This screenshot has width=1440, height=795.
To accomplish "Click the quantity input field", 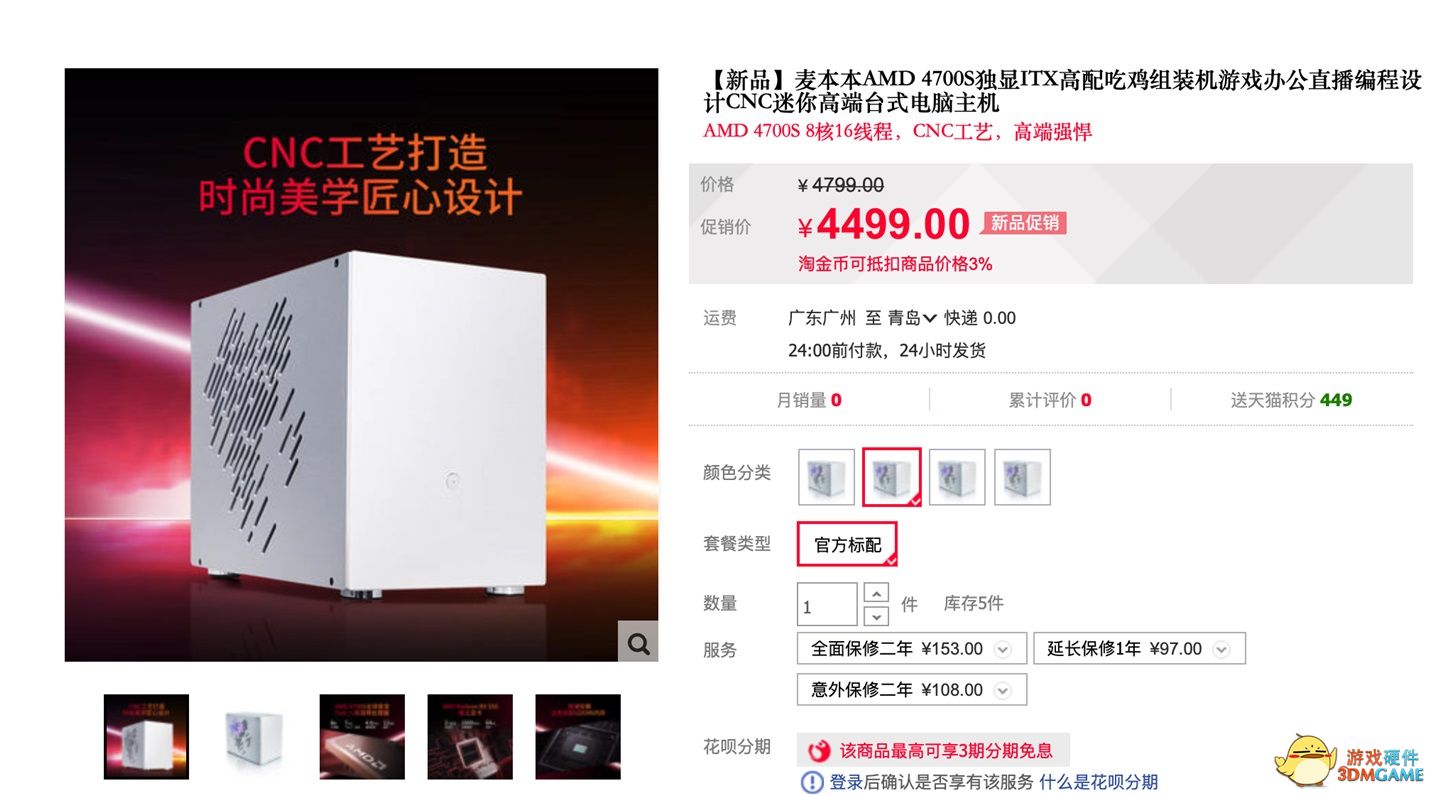I will click(827, 605).
